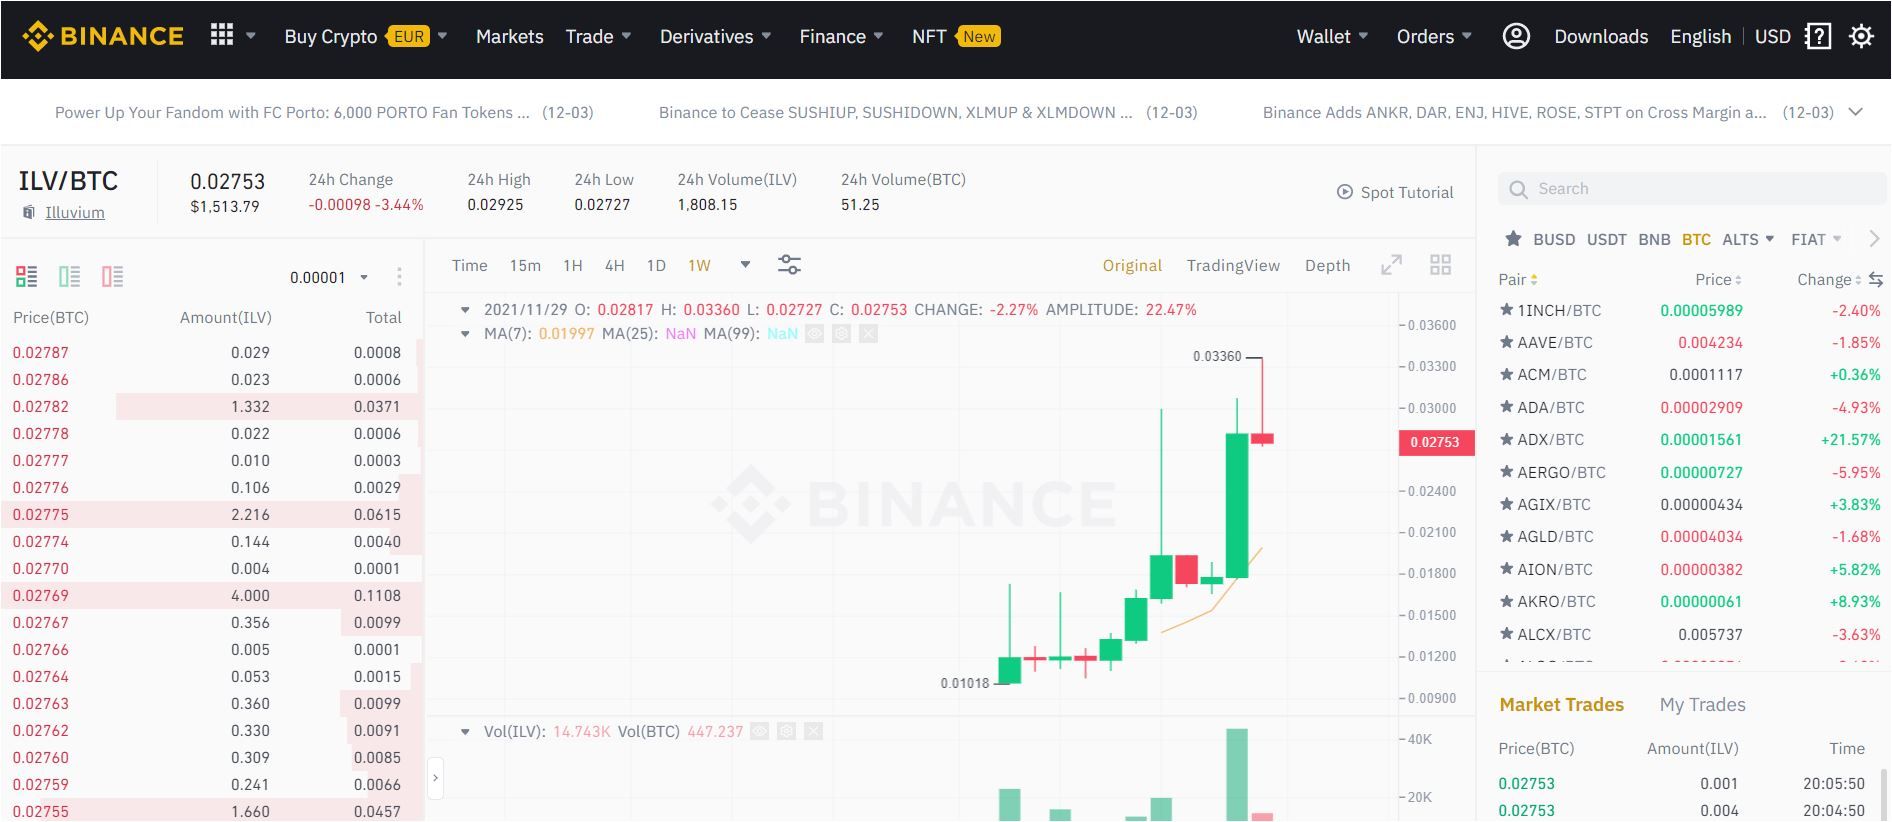
Task: Show both buy and sell order book
Action: point(27,277)
